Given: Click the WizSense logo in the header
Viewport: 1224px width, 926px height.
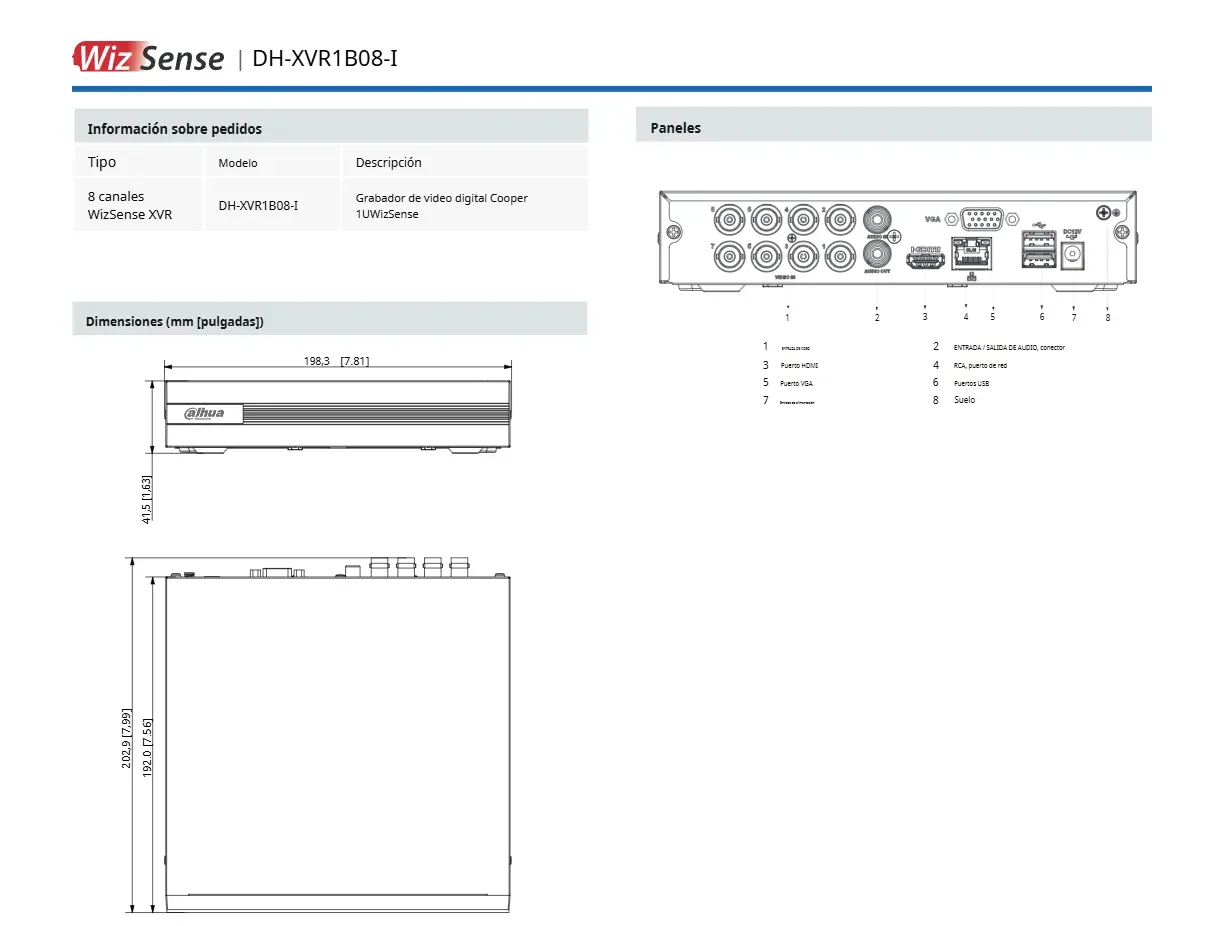Looking at the screenshot, I should pos(148,56).
